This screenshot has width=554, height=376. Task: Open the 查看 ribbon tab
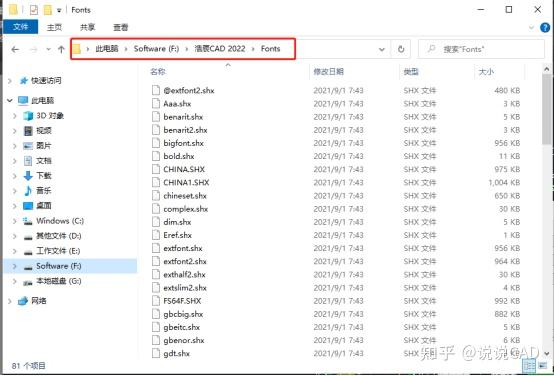[x=120, y=27]
